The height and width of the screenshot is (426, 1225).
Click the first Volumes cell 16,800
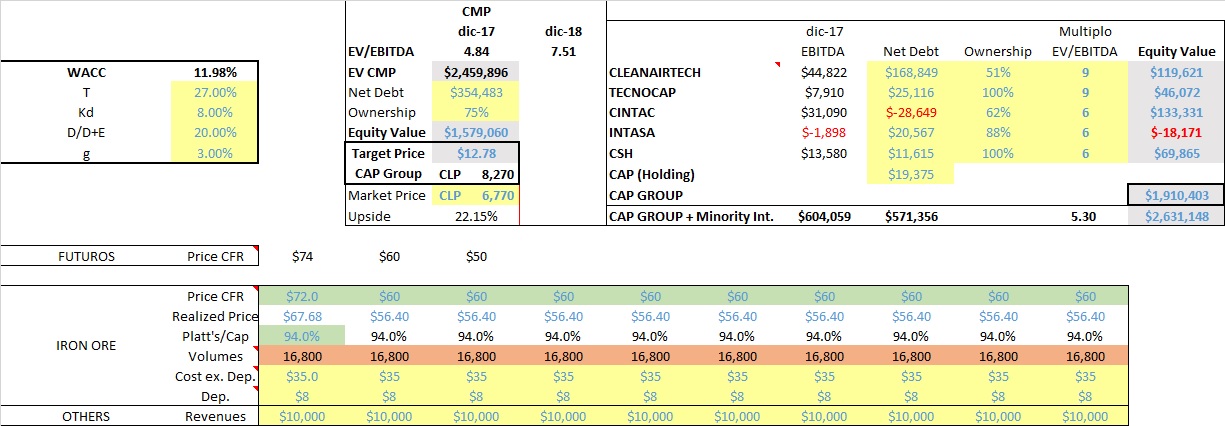(x=302, y=356)
